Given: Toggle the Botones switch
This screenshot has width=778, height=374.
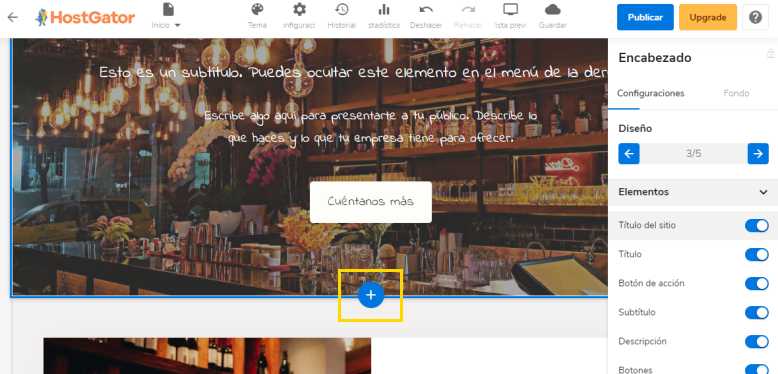Looking at the screenshot, I should [x=757, y=370].
